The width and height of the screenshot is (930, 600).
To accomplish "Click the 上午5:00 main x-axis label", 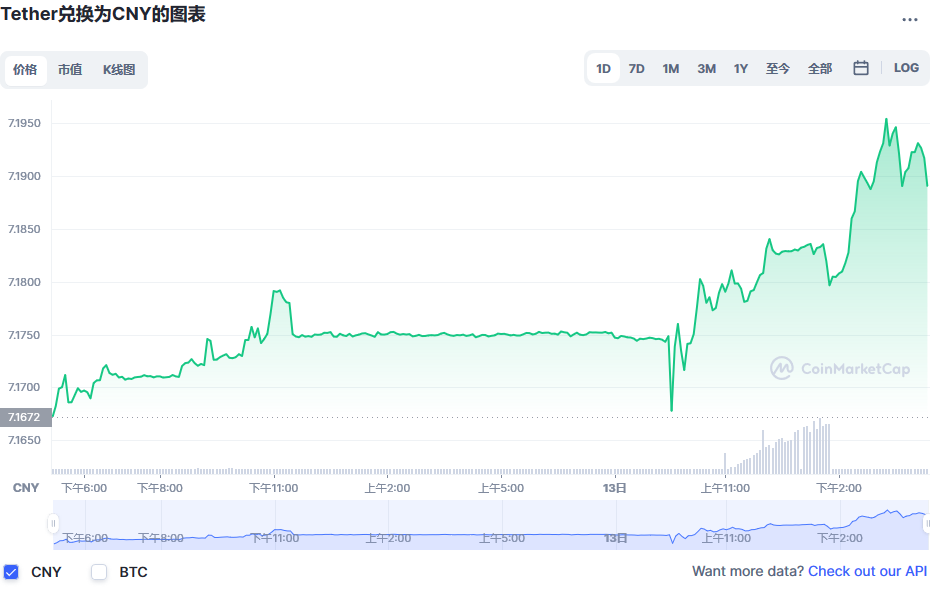I will [501, 488].
